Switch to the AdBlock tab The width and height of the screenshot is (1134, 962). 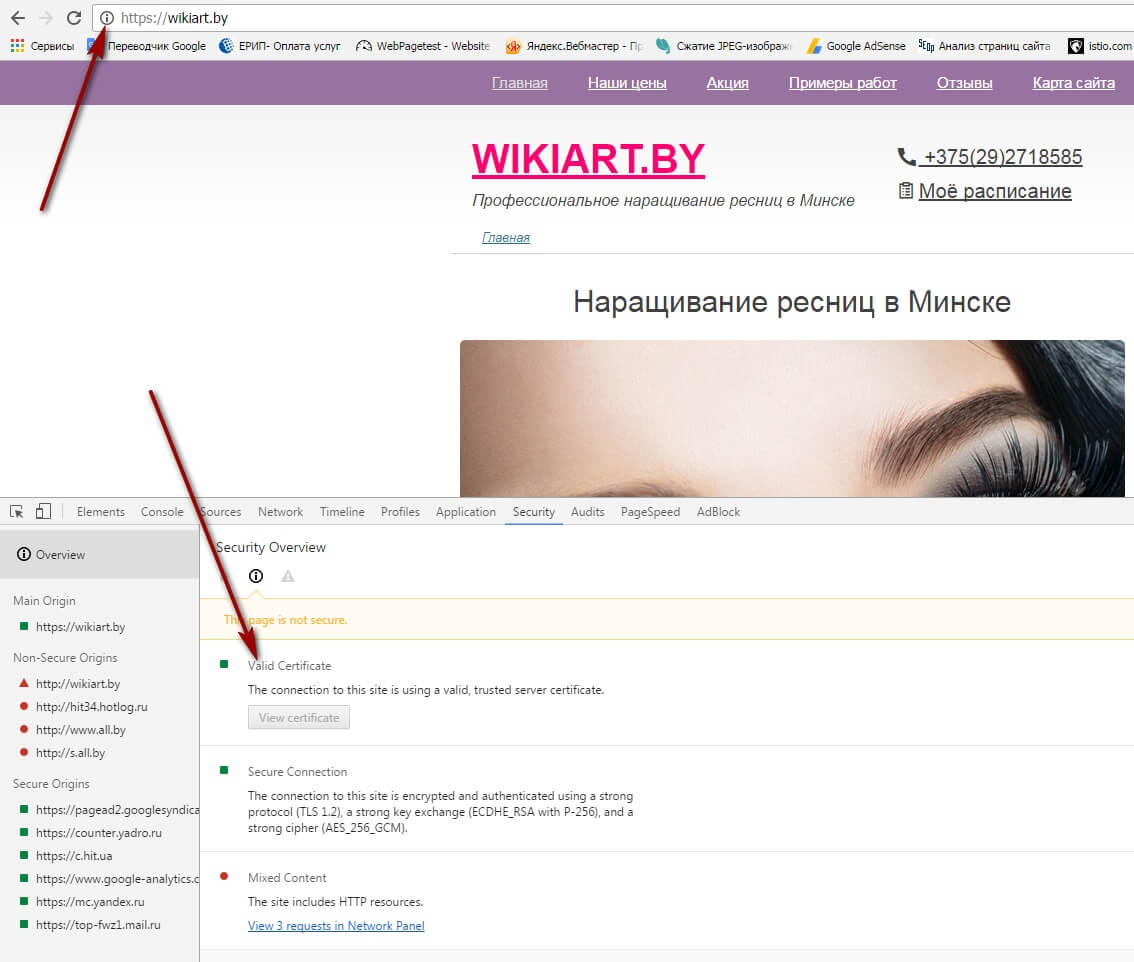point(718,511)
